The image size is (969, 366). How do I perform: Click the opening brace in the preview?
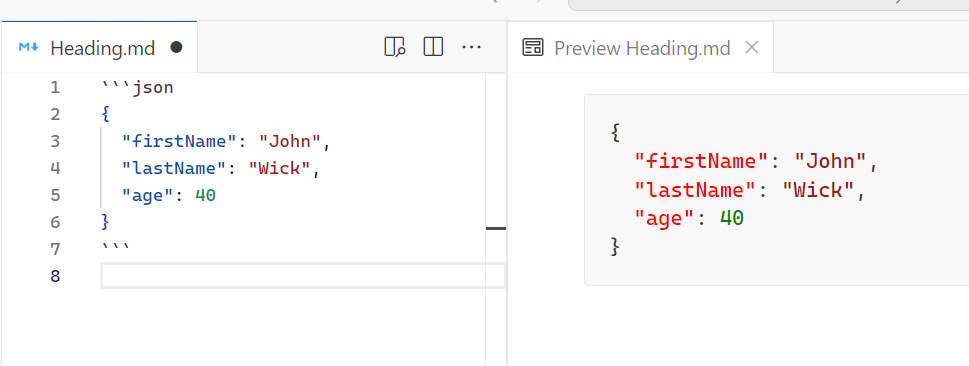(615, 133)
